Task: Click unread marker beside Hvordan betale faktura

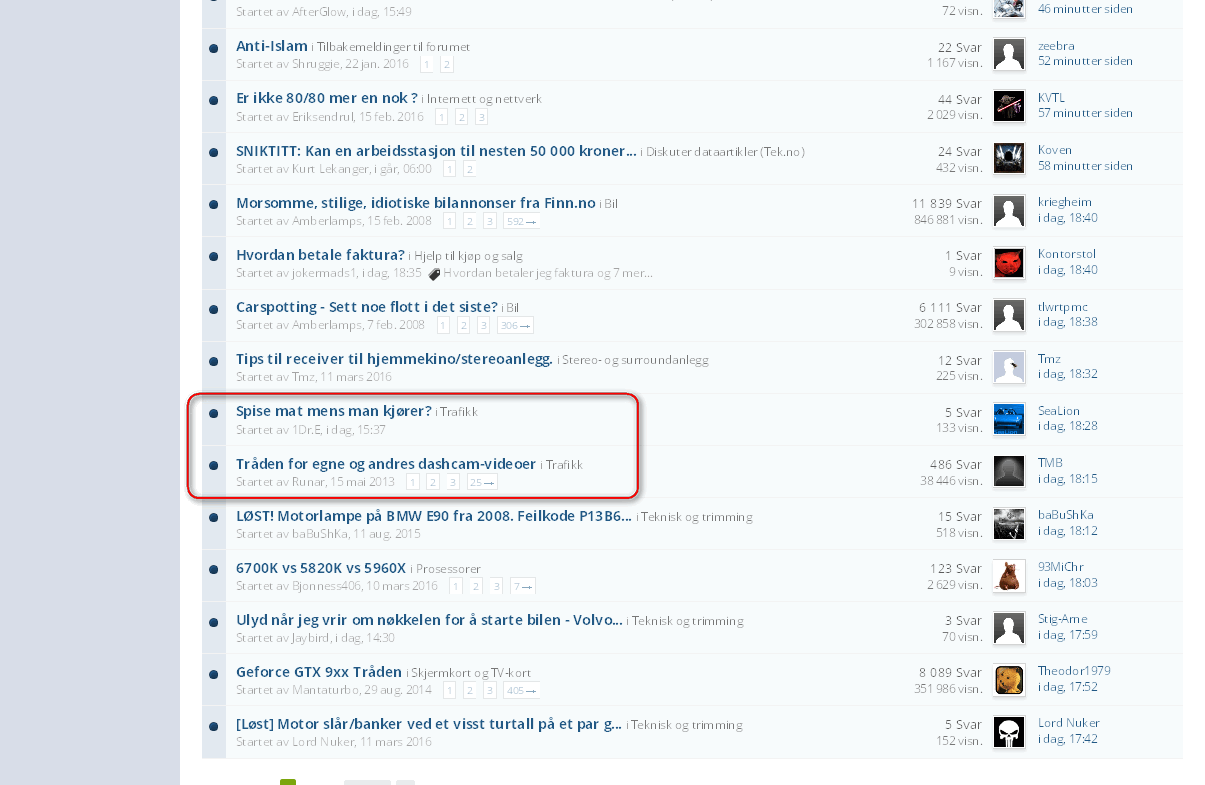Action: click(x=214, y=256)
